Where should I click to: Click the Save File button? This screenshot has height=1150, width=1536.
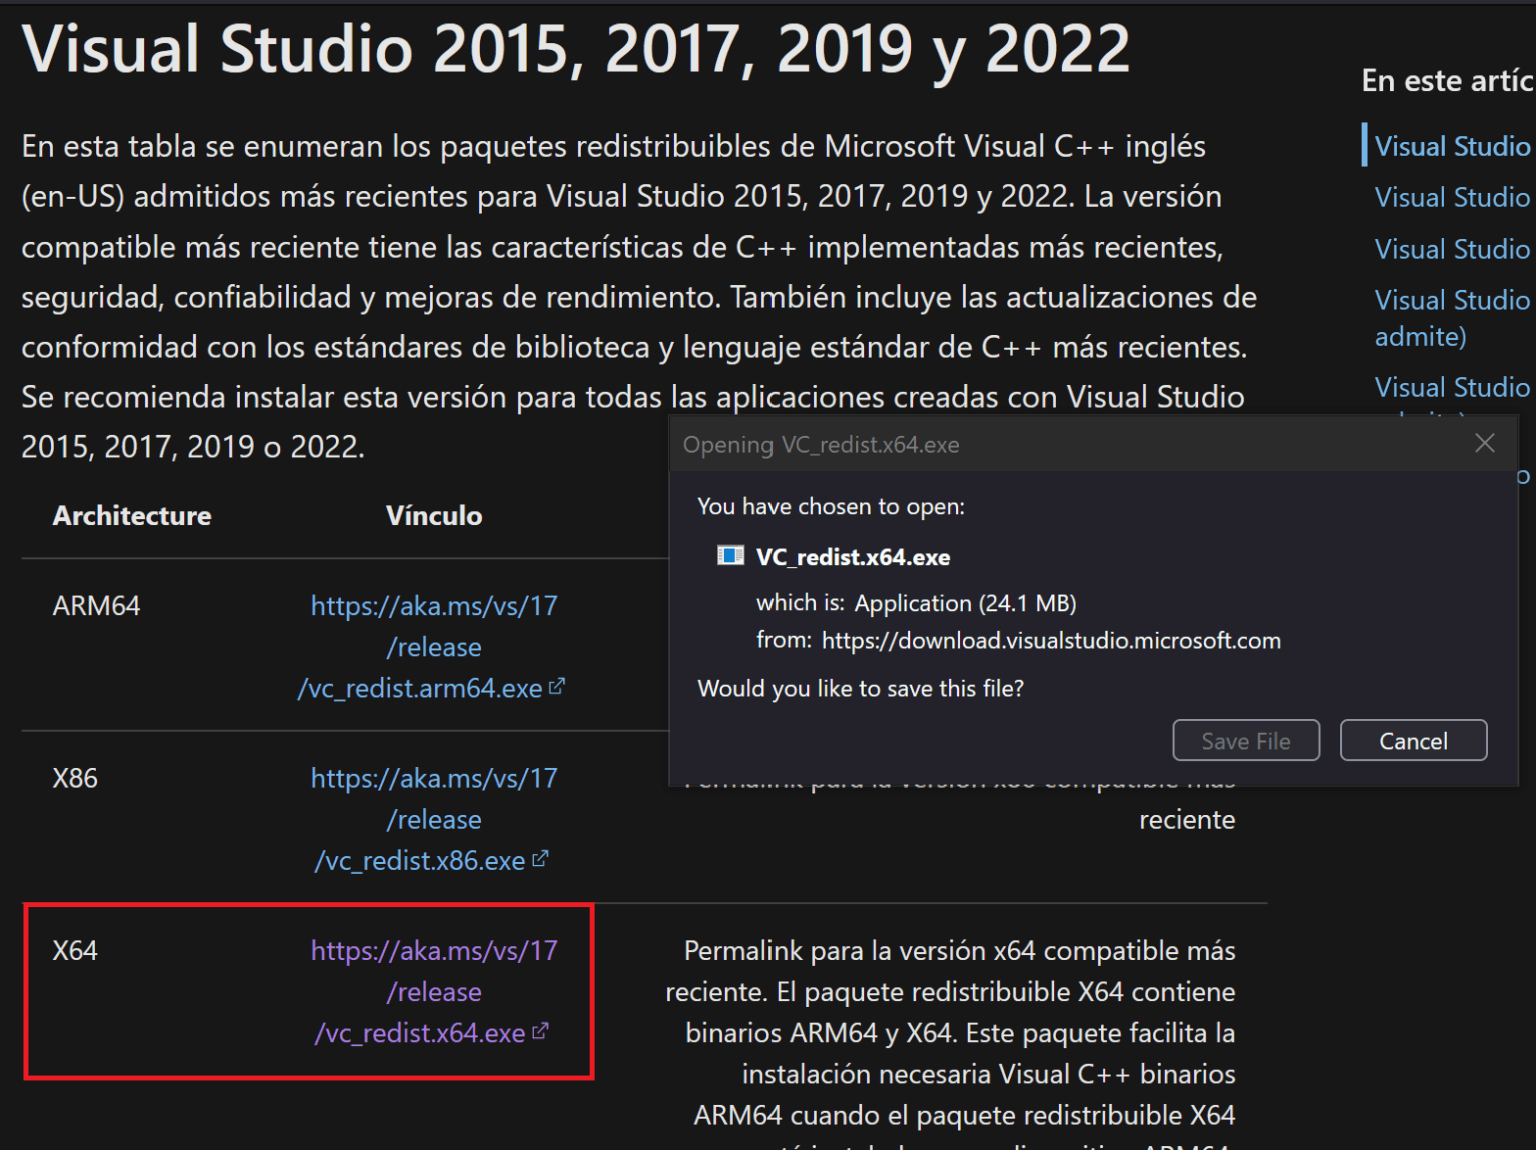pos(1245,740)
